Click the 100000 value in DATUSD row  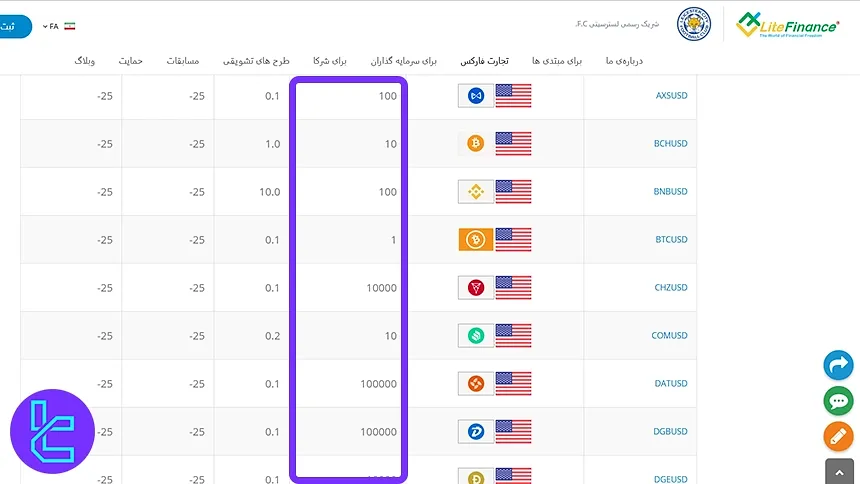(x=378, y=384)
